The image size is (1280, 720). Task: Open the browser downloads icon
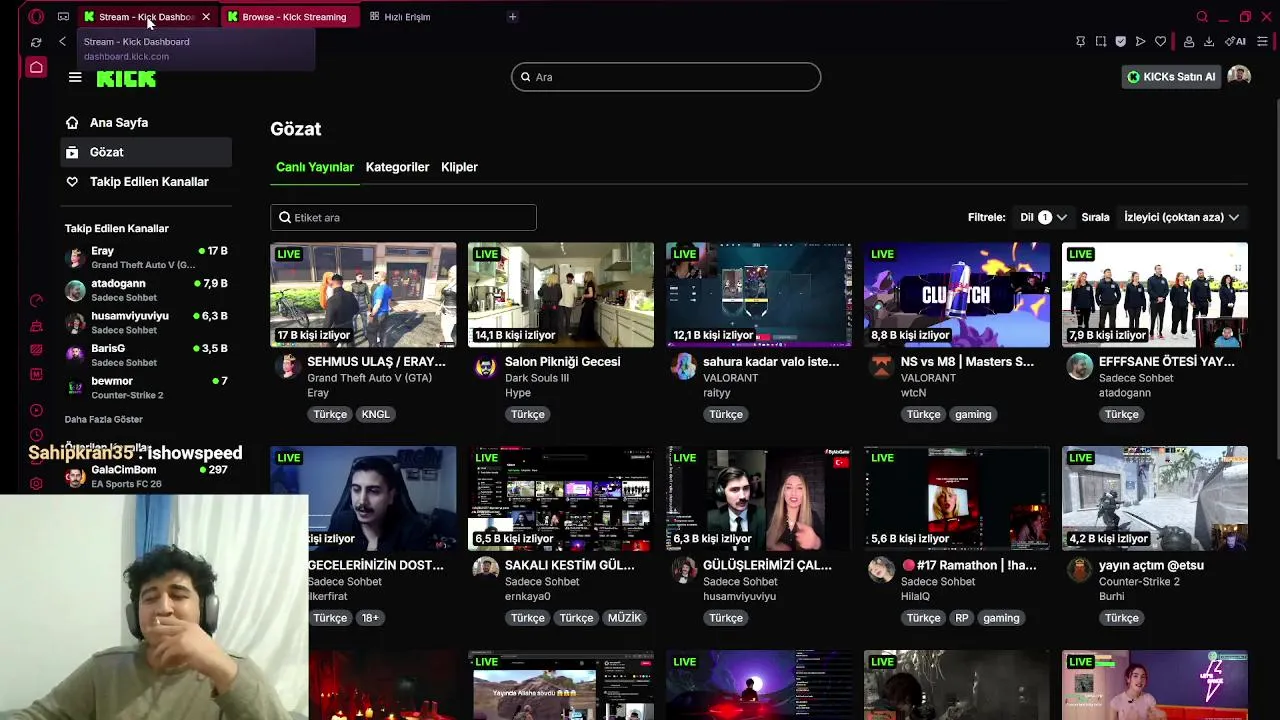click(x=1209, y=42)
